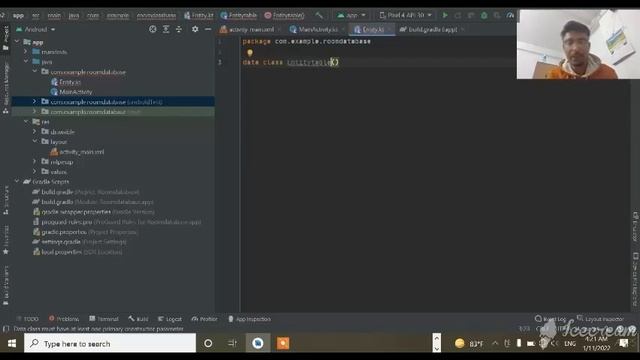The image size is (640, 360).
Task: Open the App Inspection tool window
Action: 249,319
